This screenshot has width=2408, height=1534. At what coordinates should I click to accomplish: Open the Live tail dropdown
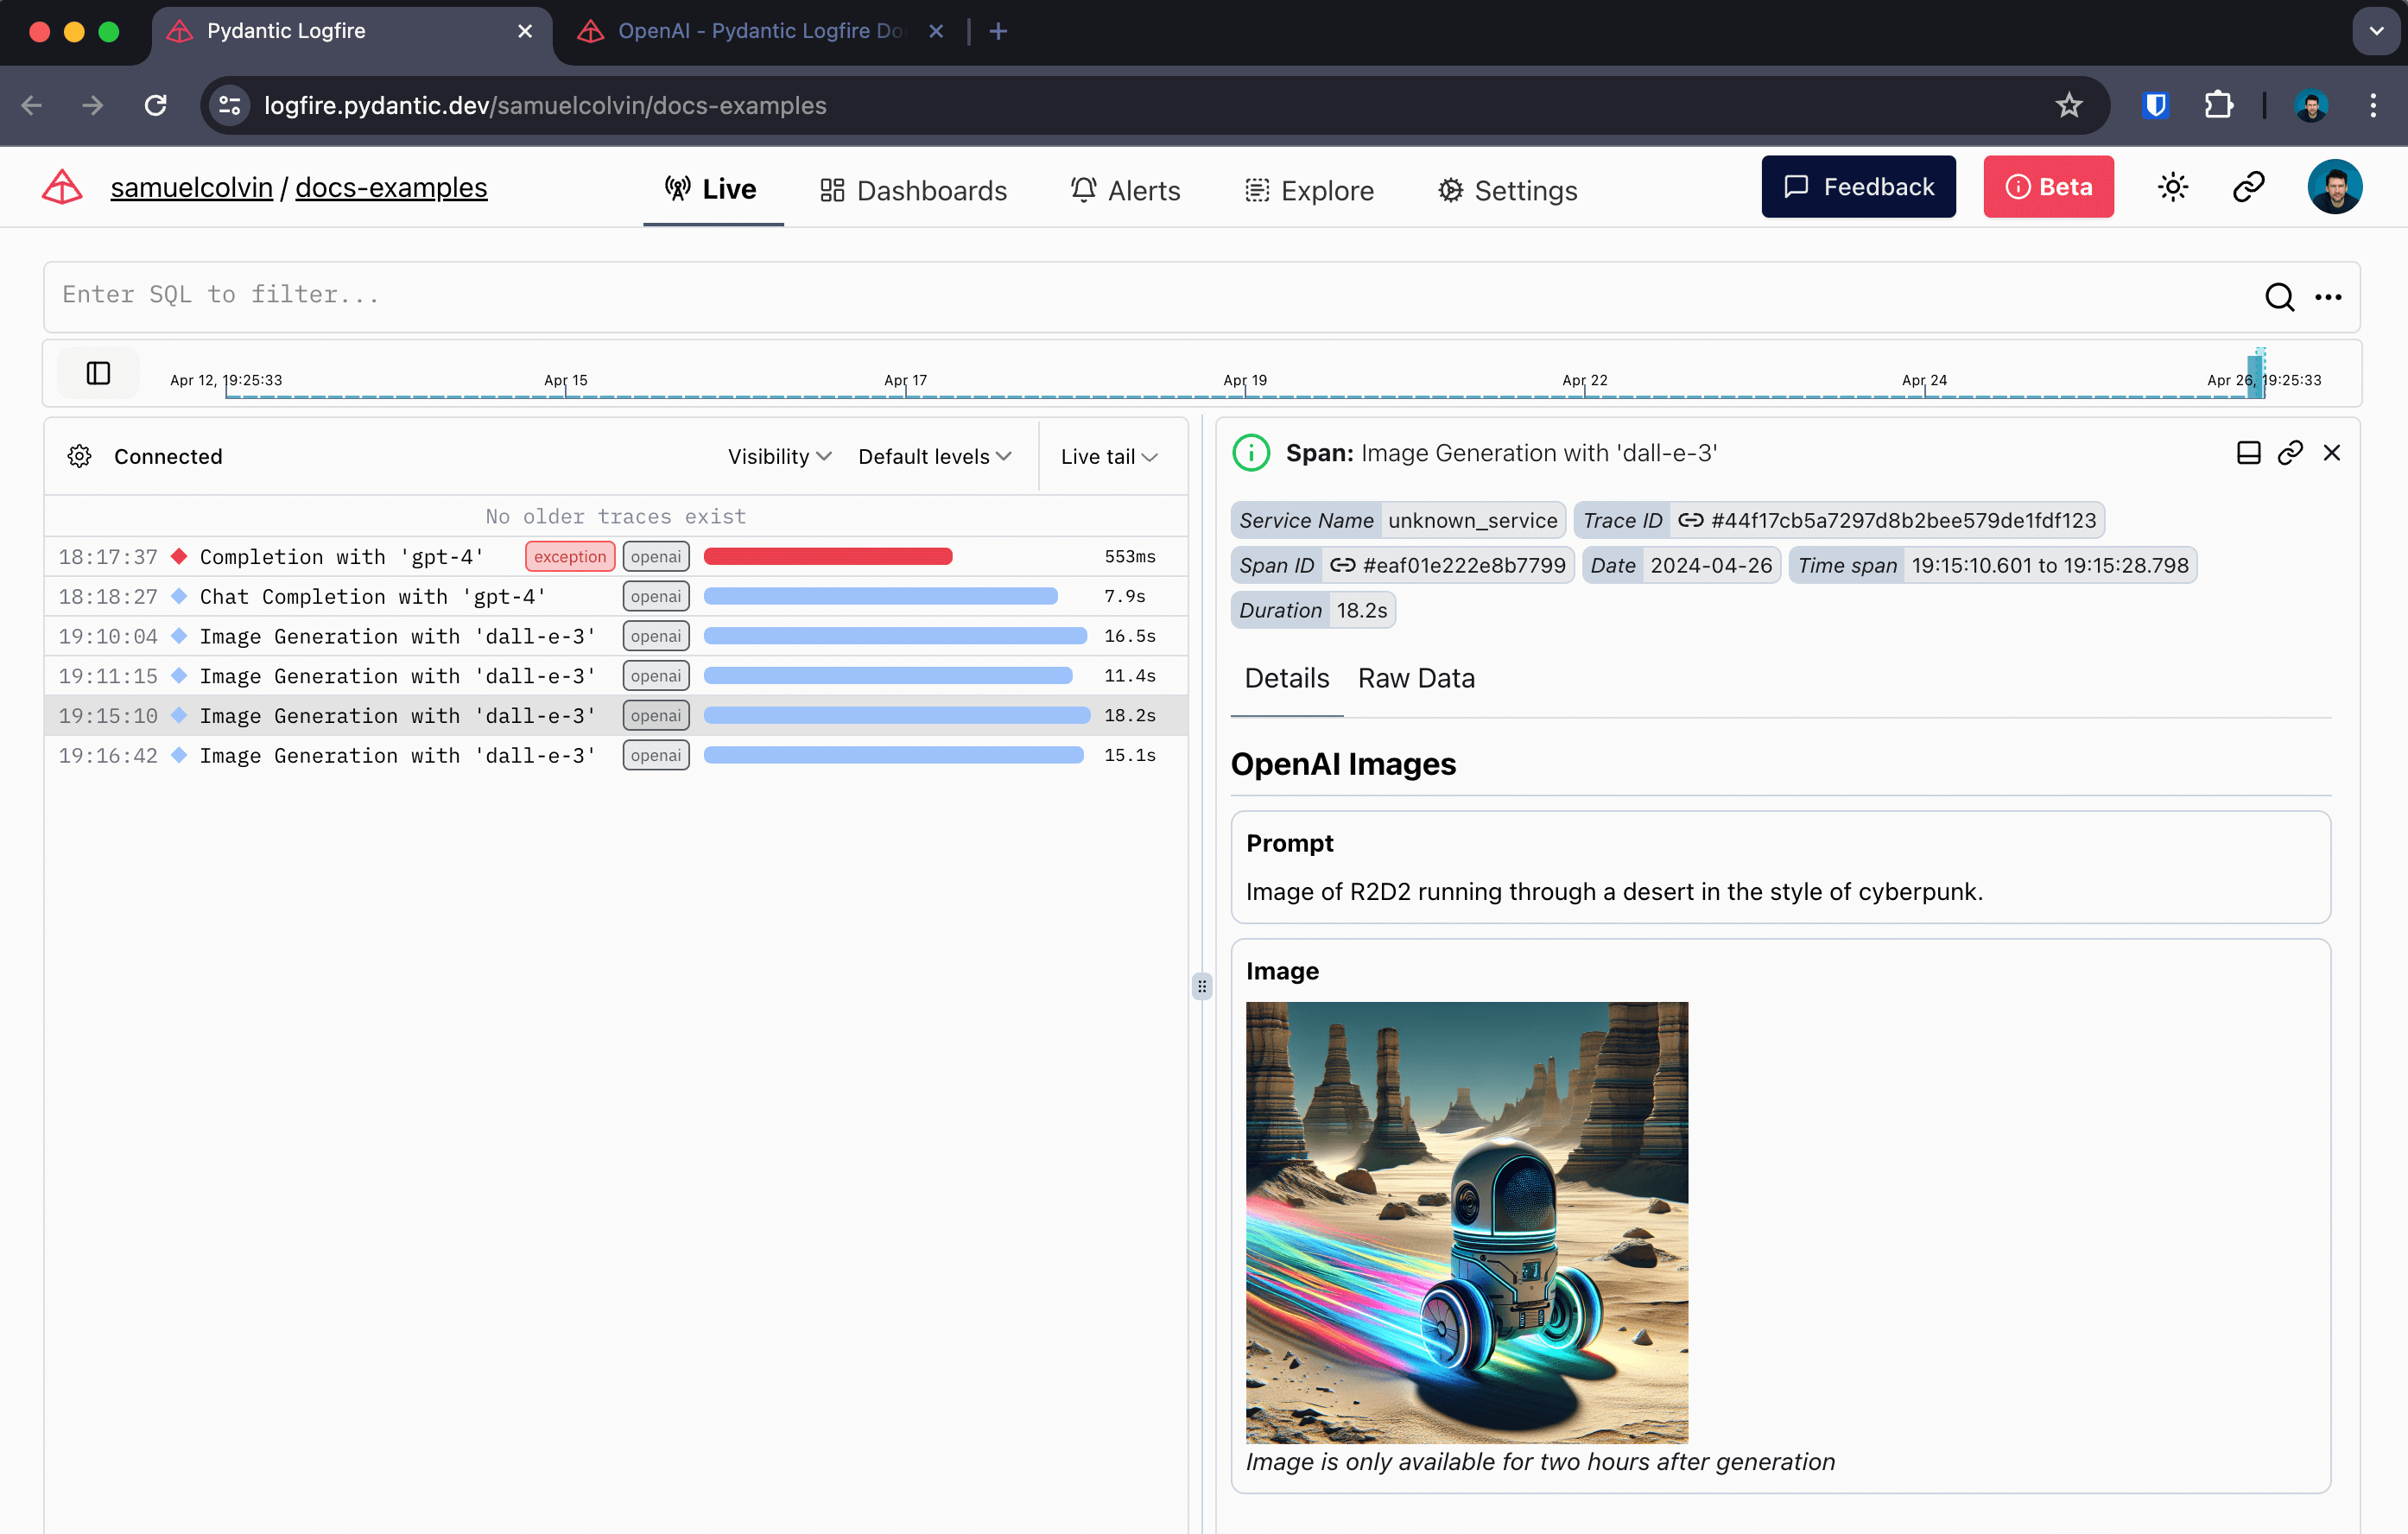coord(1108,456)
